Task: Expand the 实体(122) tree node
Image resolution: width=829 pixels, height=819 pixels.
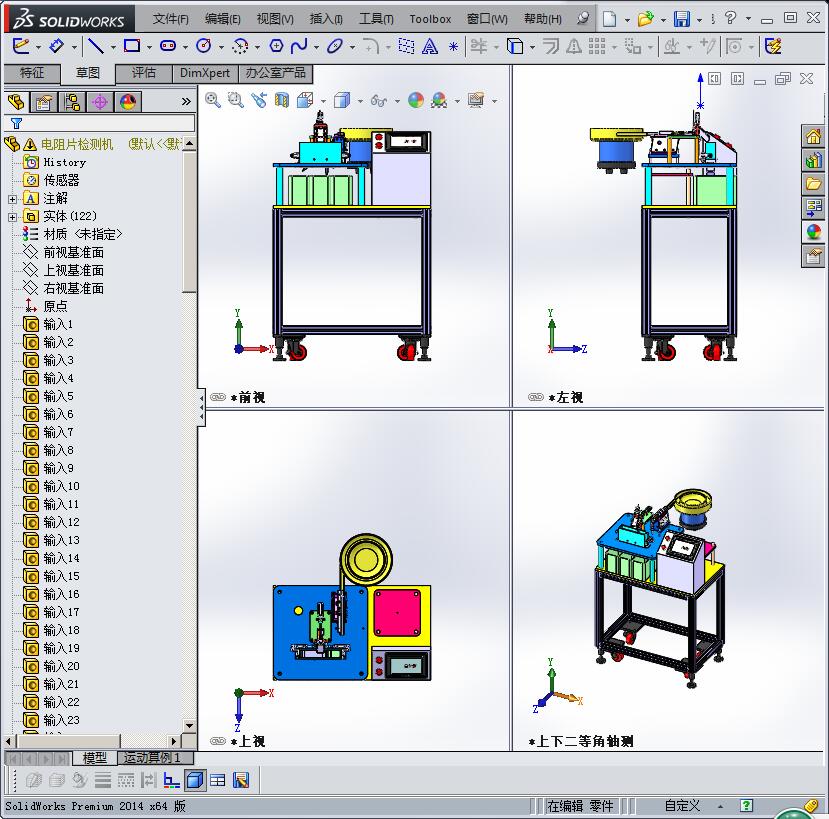Action: [x=13, y=217]
